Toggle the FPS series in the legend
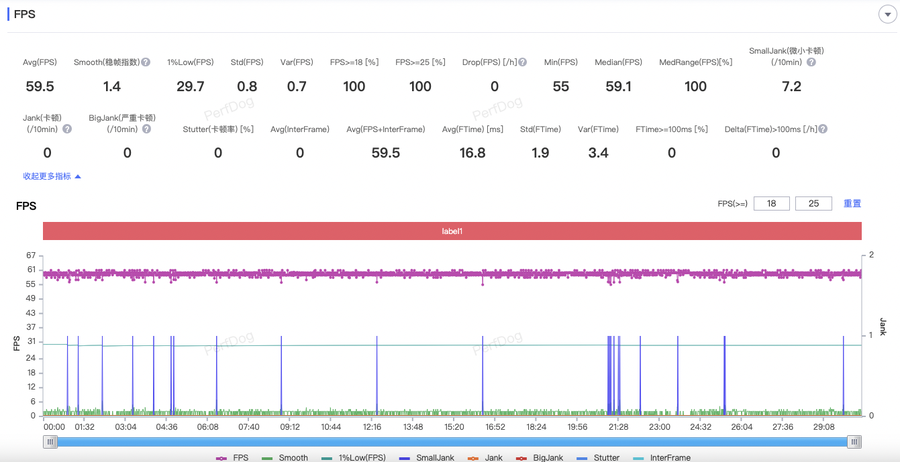 pos(232,458)
